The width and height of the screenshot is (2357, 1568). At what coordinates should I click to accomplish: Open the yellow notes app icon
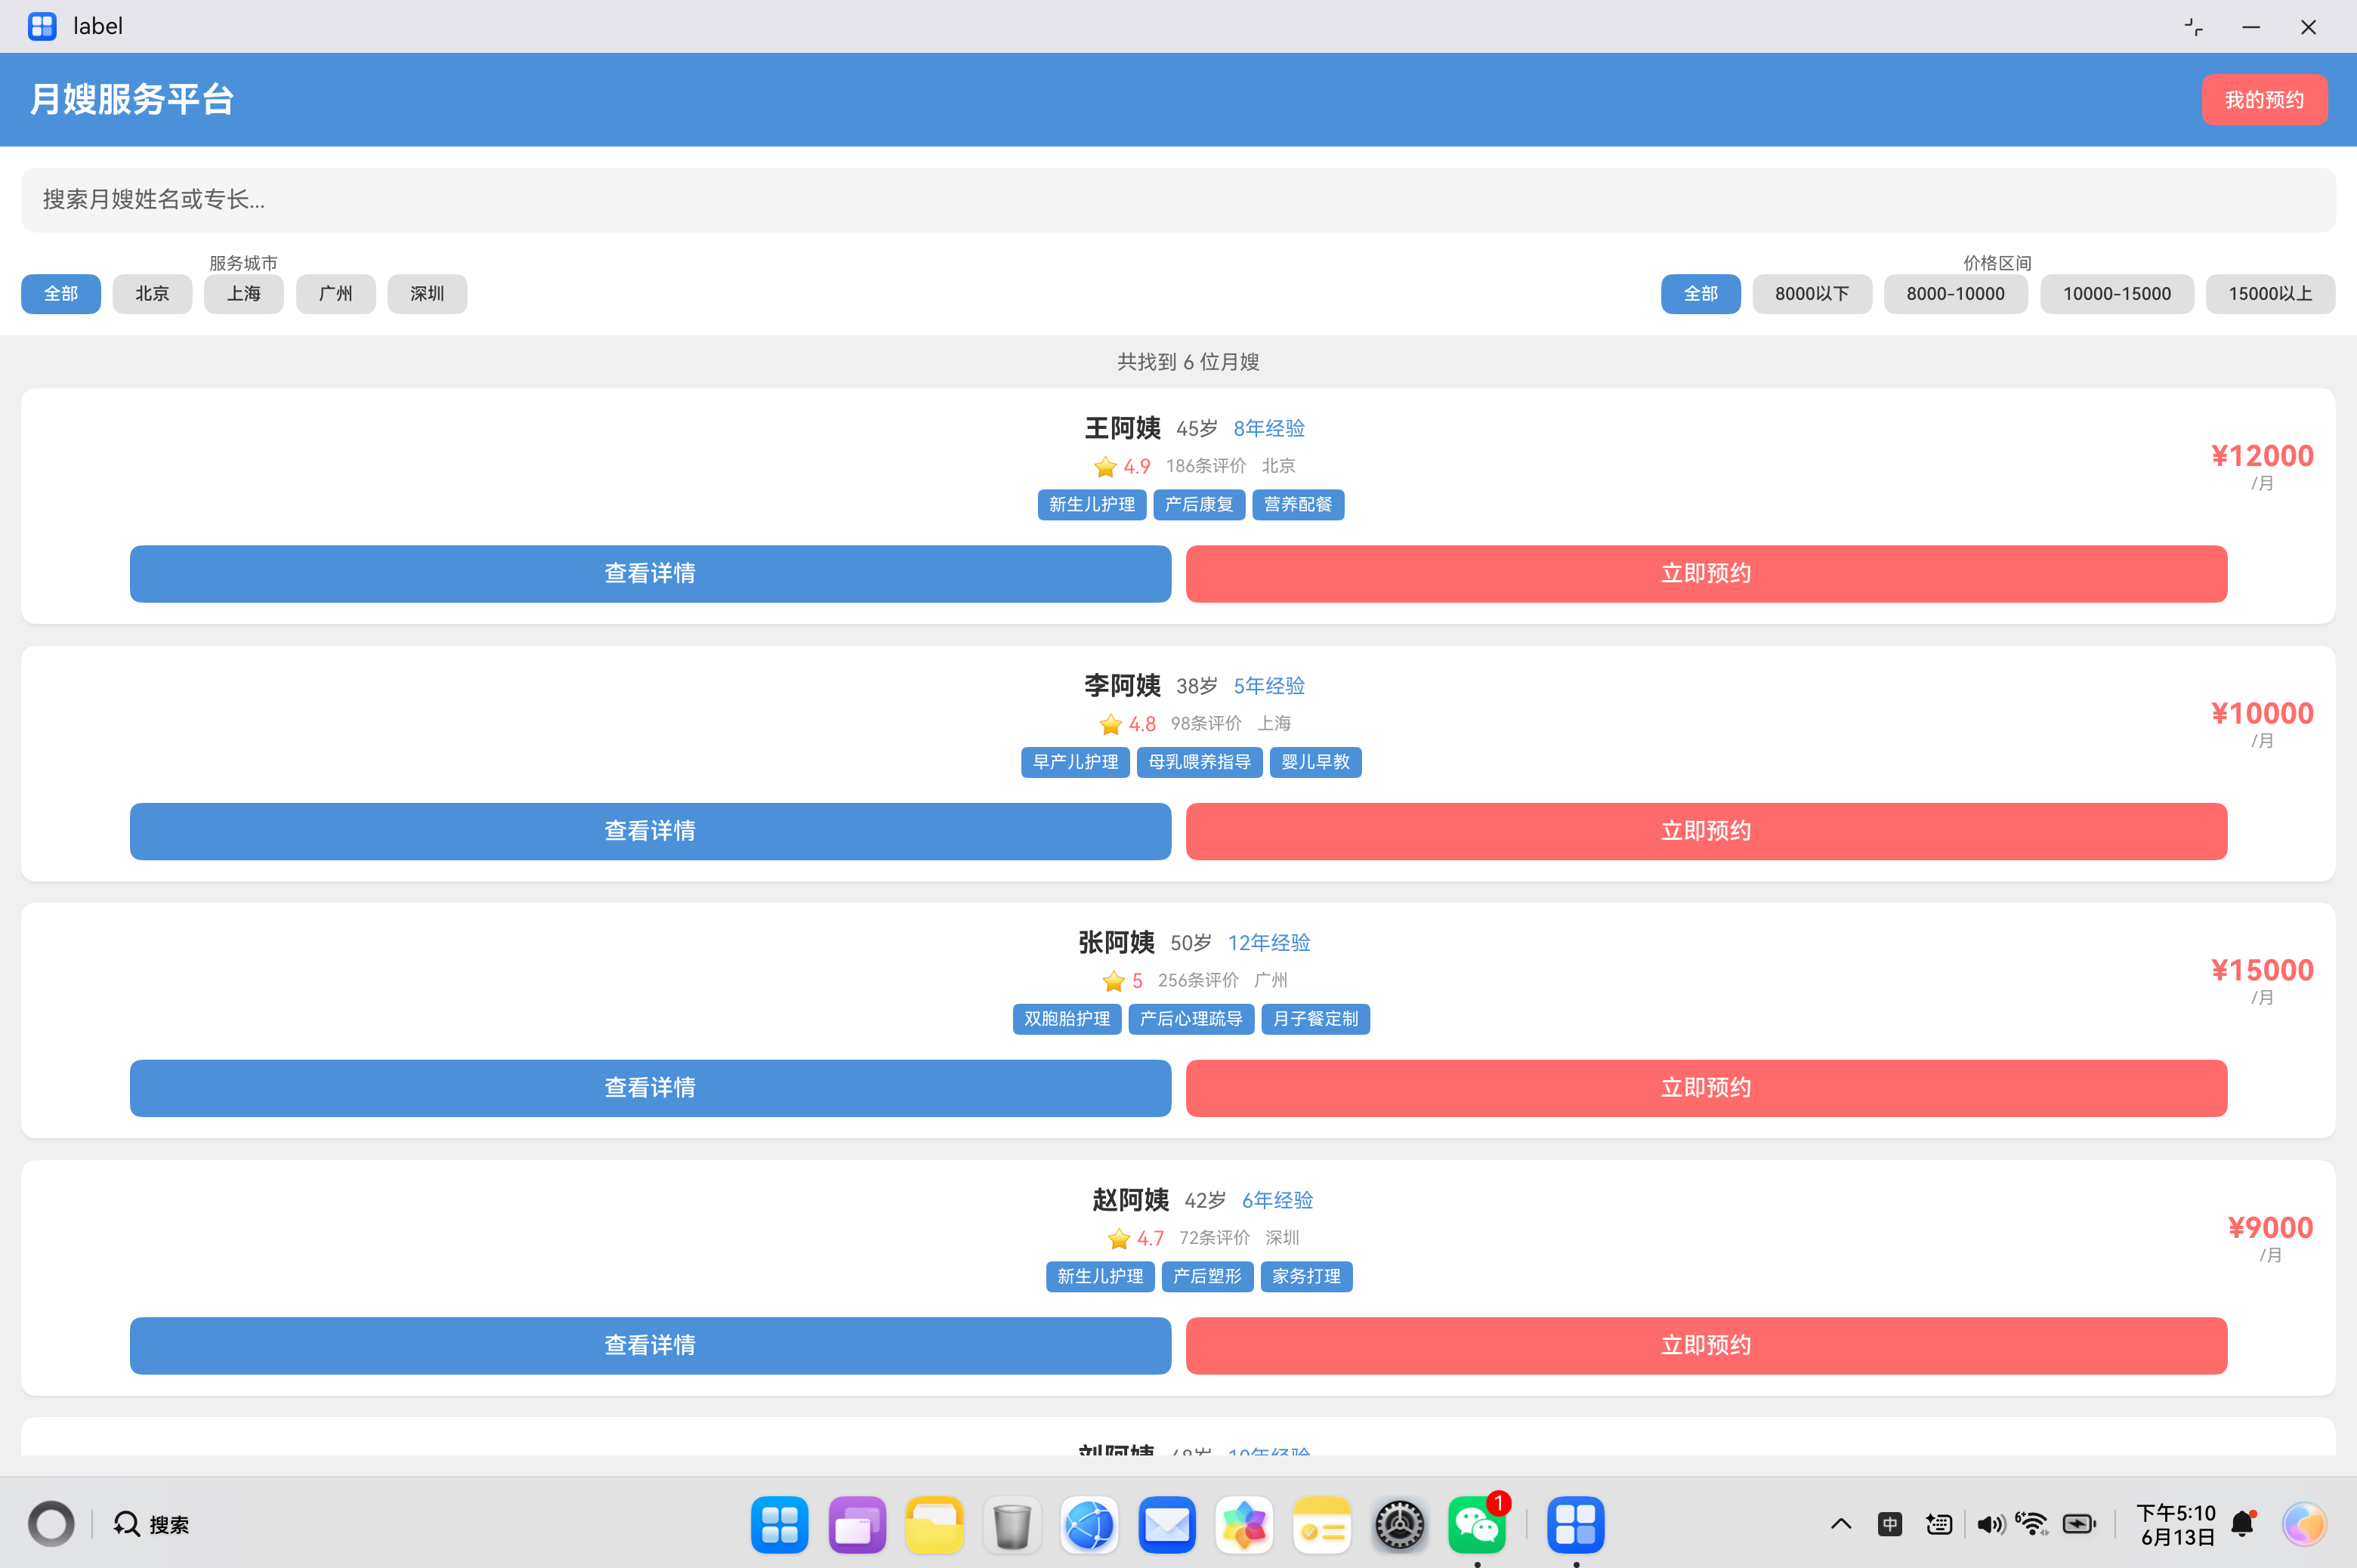1322,1525
